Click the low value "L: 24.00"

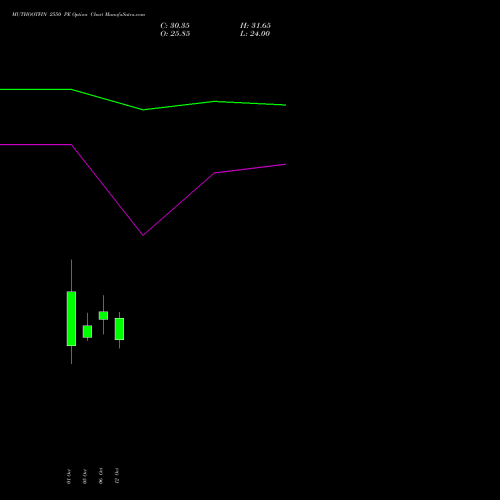click(255, 34)
